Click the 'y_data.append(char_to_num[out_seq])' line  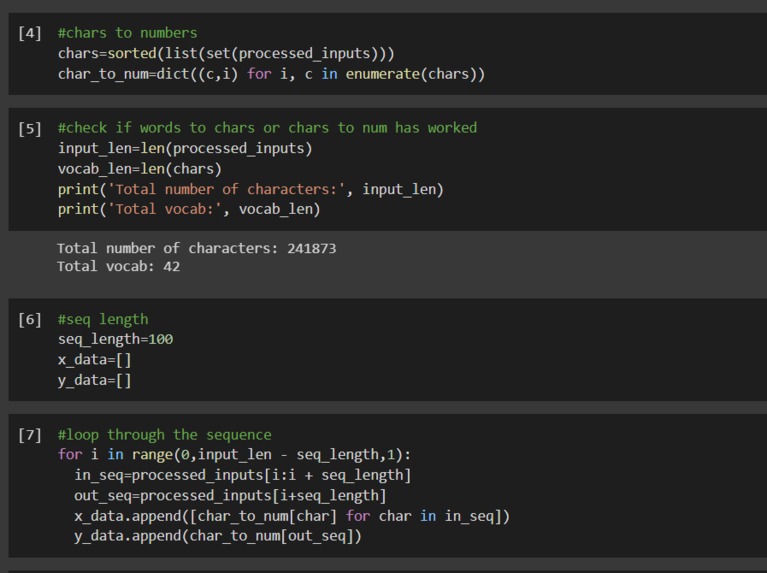point(218,536)
